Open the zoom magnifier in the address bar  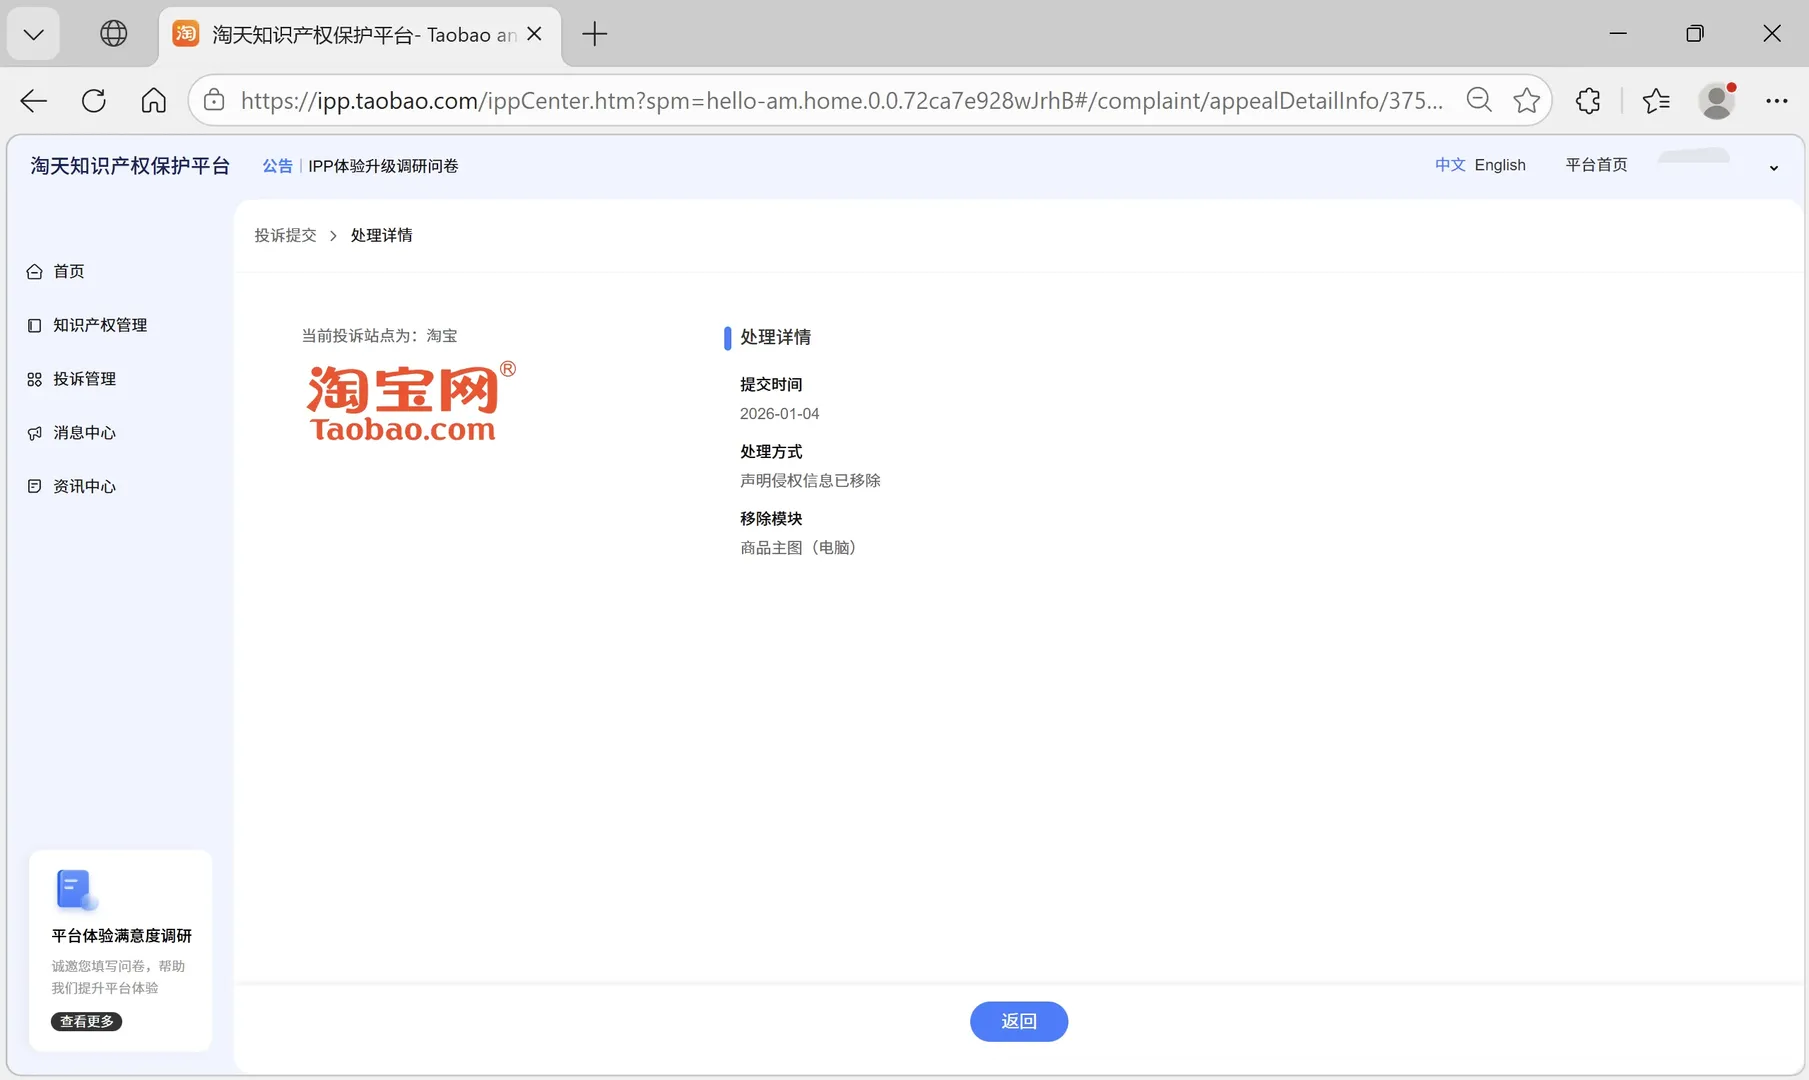[x=1479, y=100]
